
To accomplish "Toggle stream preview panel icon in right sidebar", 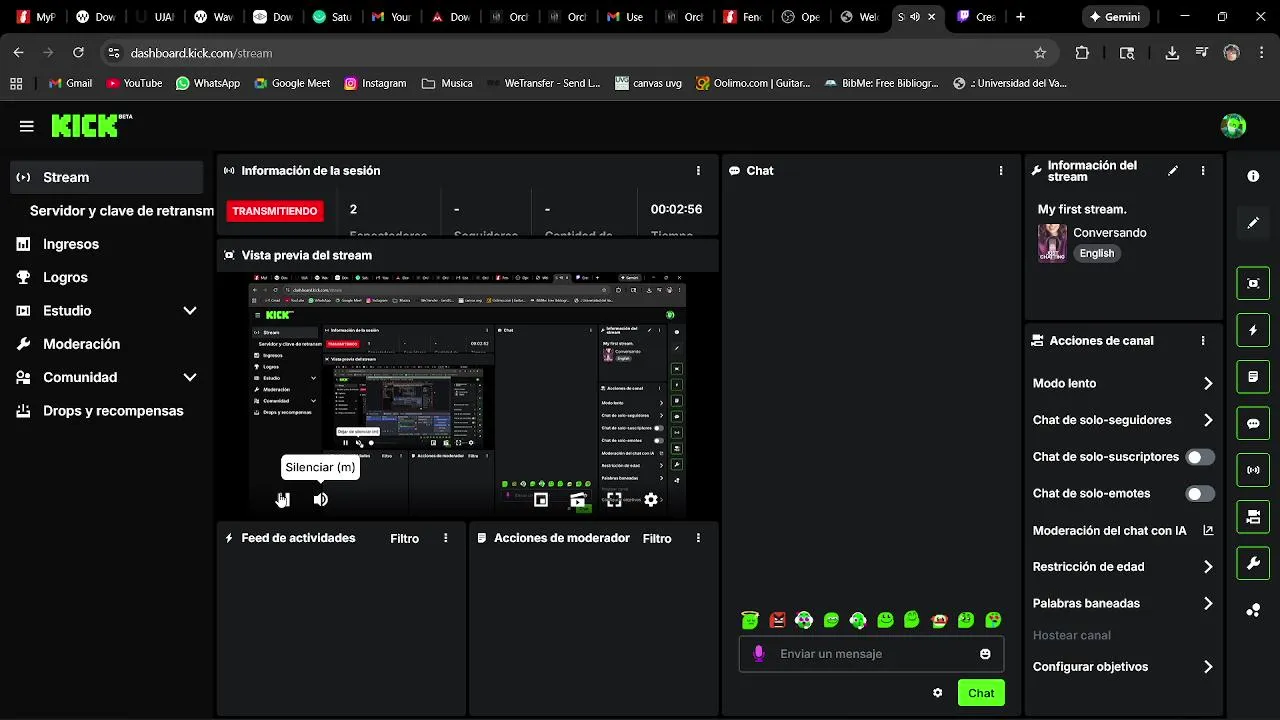I will pyautogui.click(x=1253, y=283).
